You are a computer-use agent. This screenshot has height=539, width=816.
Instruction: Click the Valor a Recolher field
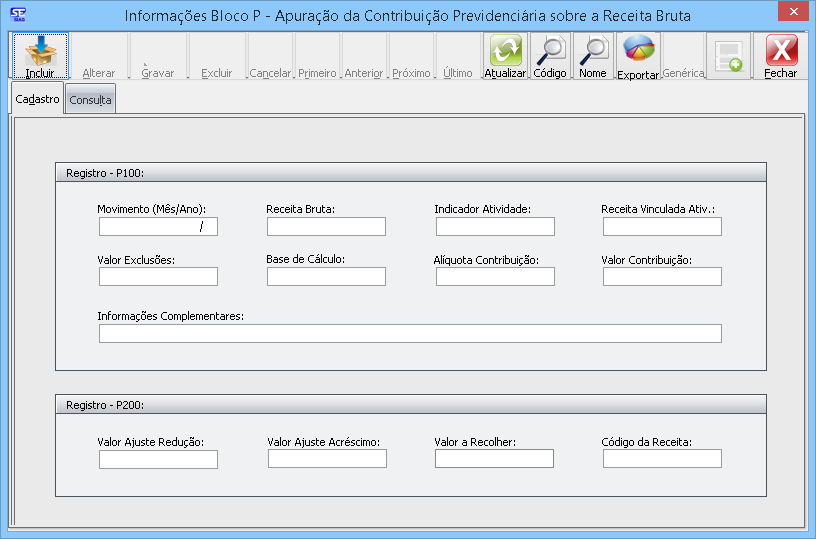click(494, 459)
